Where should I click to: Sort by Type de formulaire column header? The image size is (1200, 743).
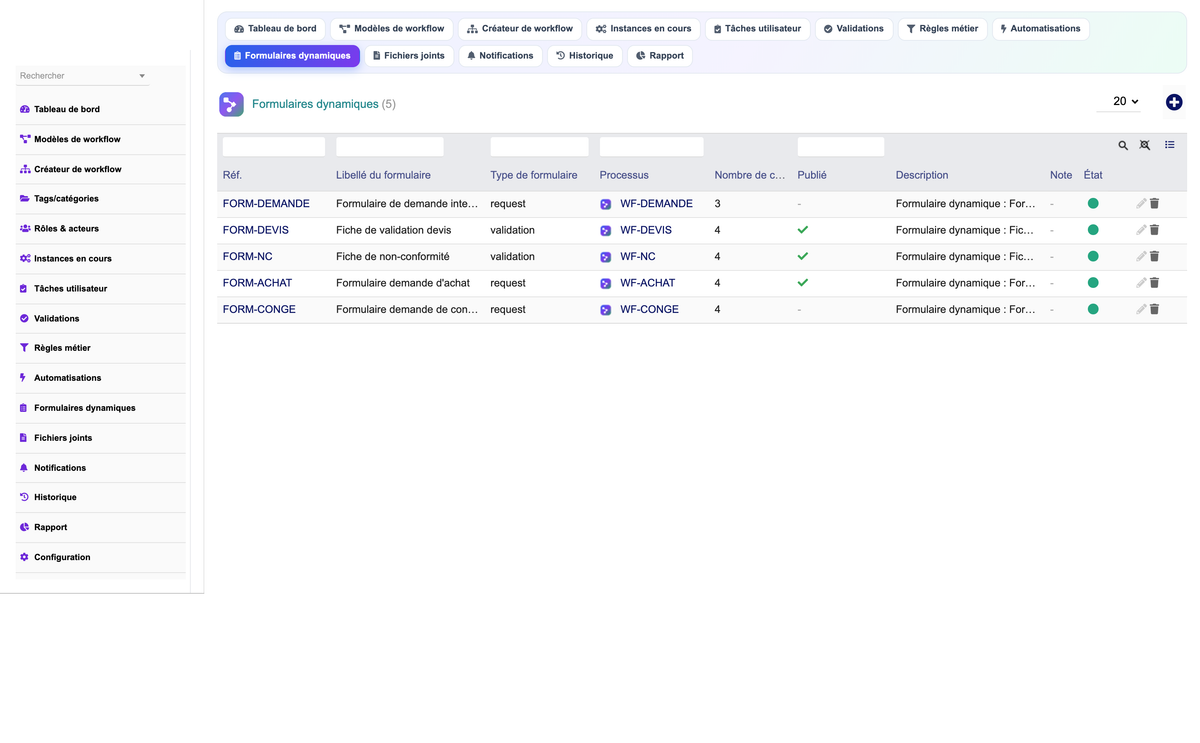(x=534, y=175)
